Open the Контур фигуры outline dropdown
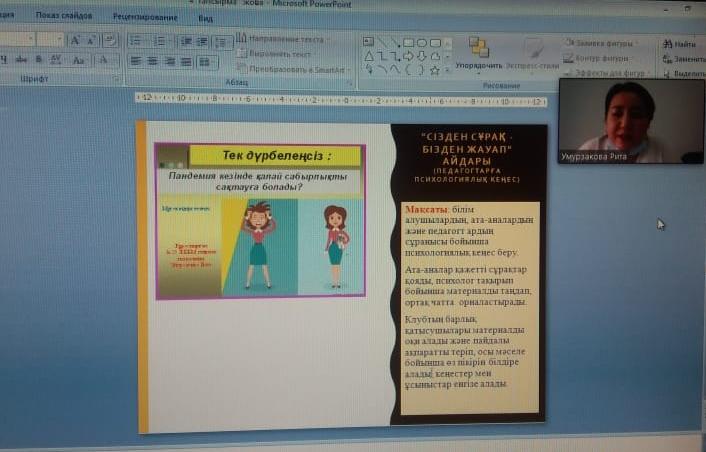This screenshot has width=706, height=452. point(597,58)
